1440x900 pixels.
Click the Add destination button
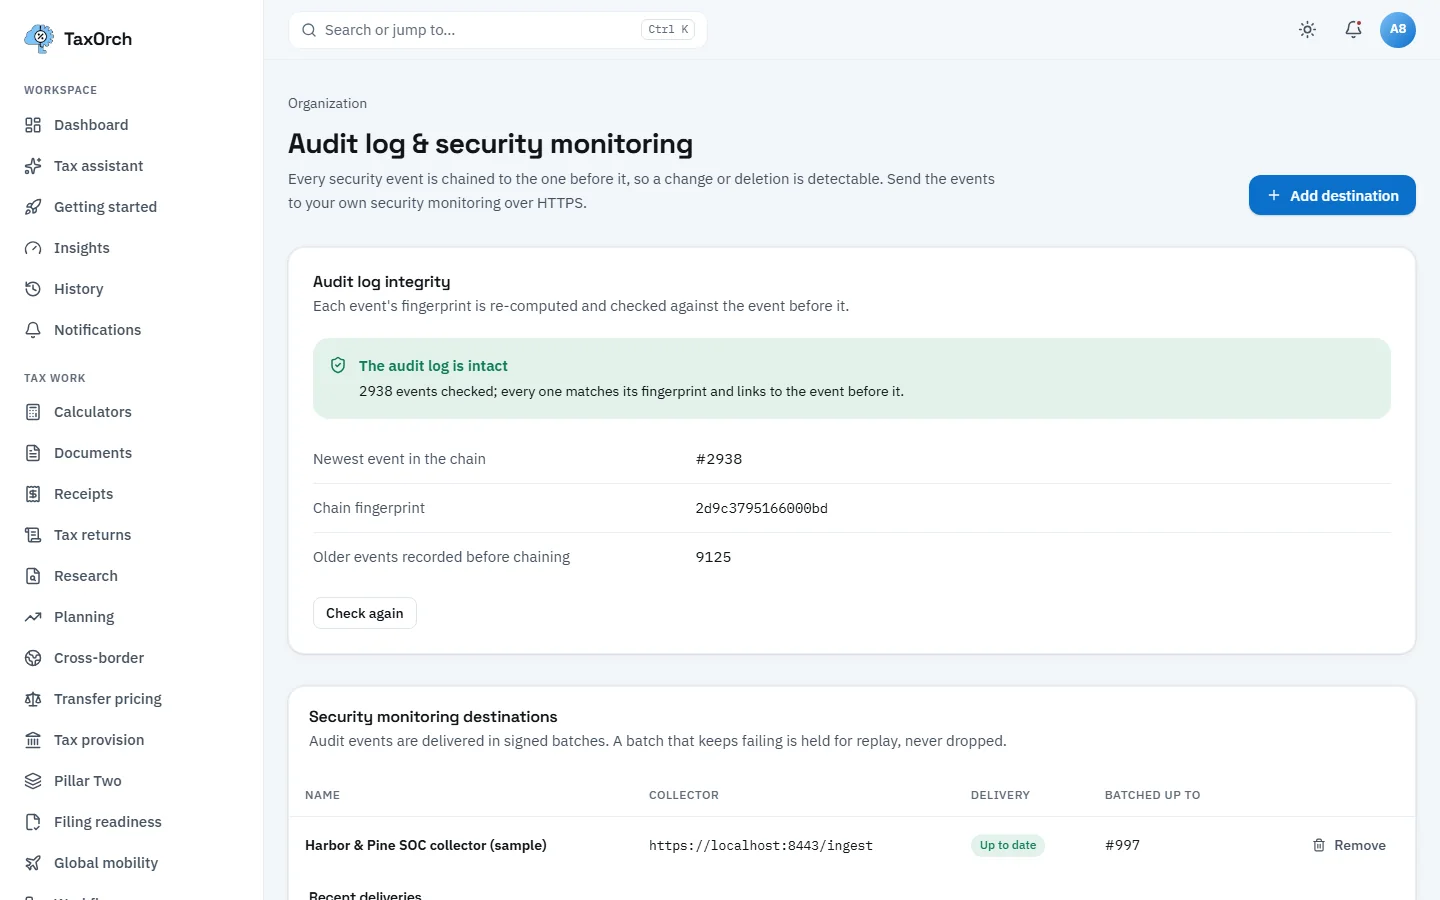[x=1332, y=195]
